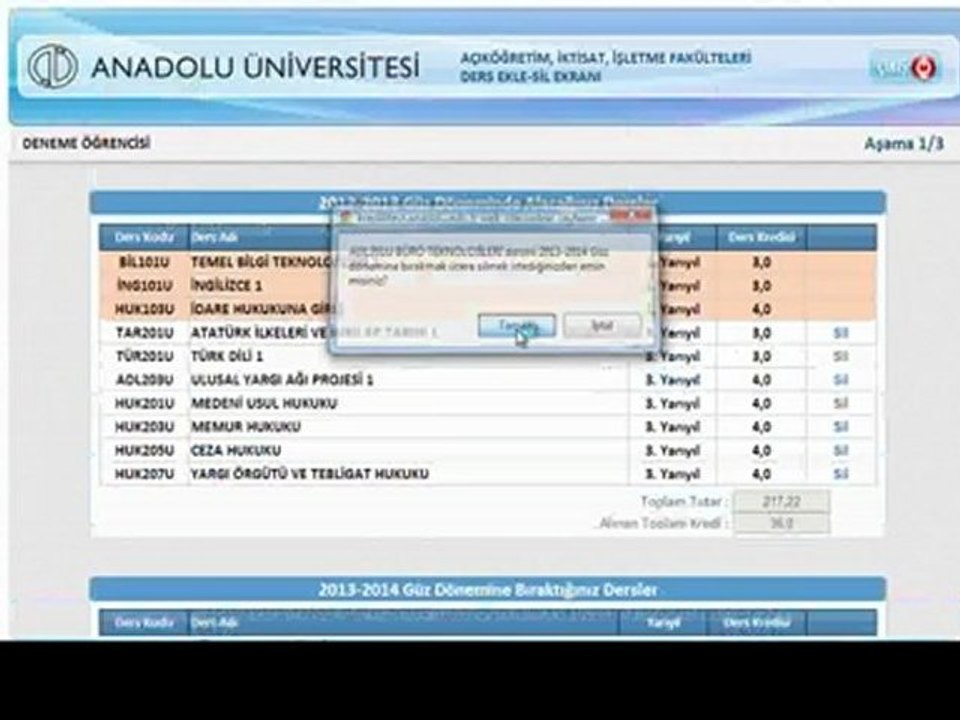The image size is (960, 720).
Task: Remove the TÜR201U Türk Dili 1 course
Action: pyautogui.click(x=841, y=356)
